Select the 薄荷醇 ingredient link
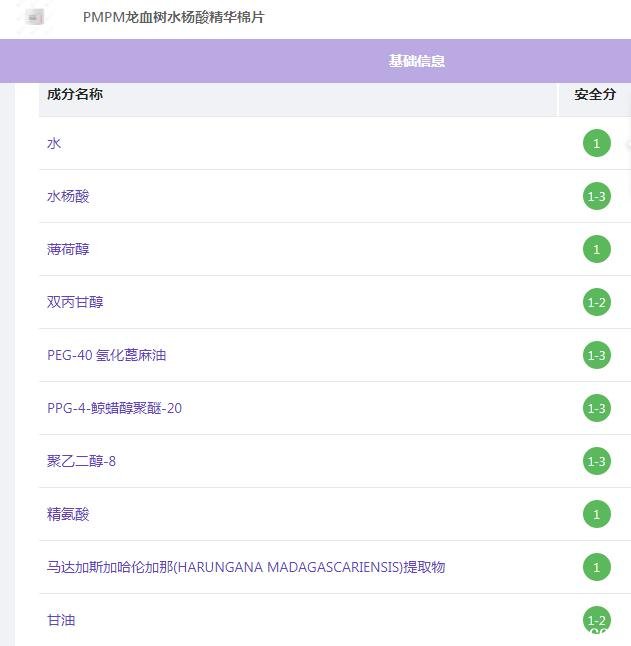Viewport: 631px width, 646px height. coord(68,249)
